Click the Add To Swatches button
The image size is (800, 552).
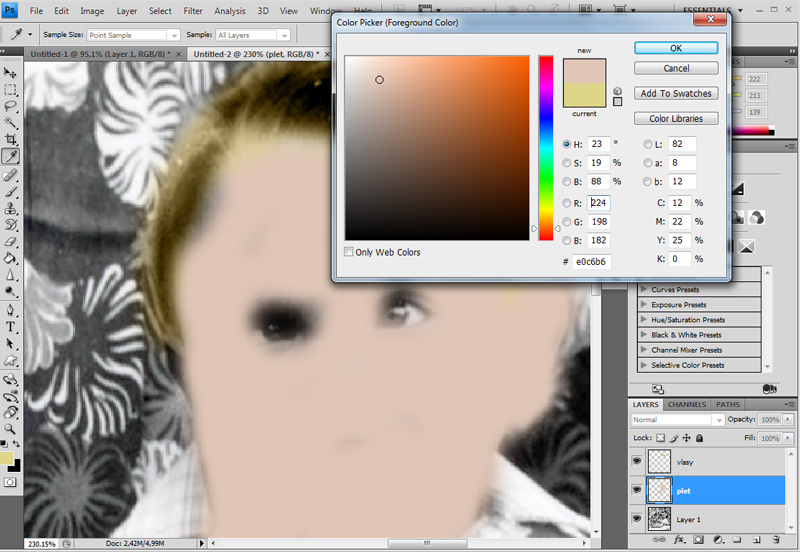pos(676,93)
